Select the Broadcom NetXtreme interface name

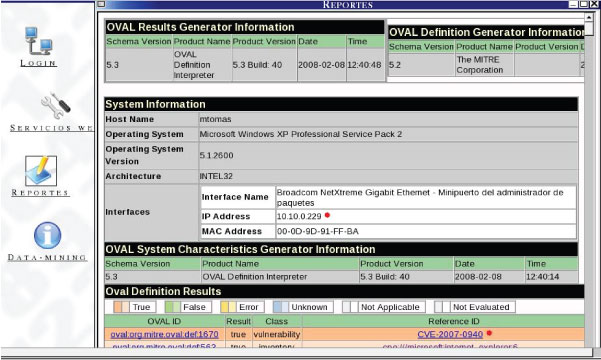[420, 197]
